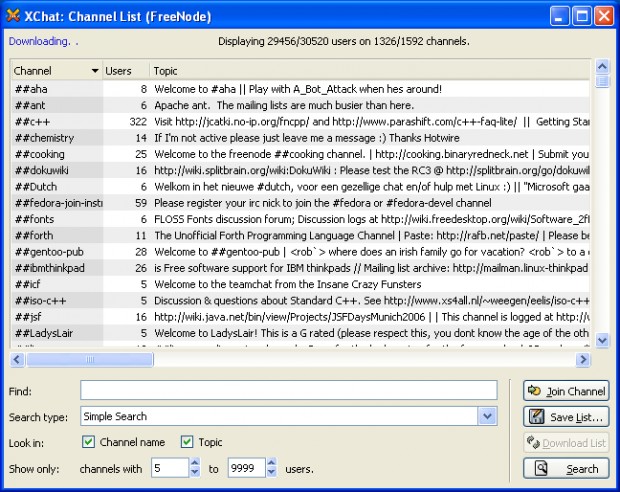Sort by the Topic column header
This screenshot has width=620, height=492.
[x=369, y=71]
